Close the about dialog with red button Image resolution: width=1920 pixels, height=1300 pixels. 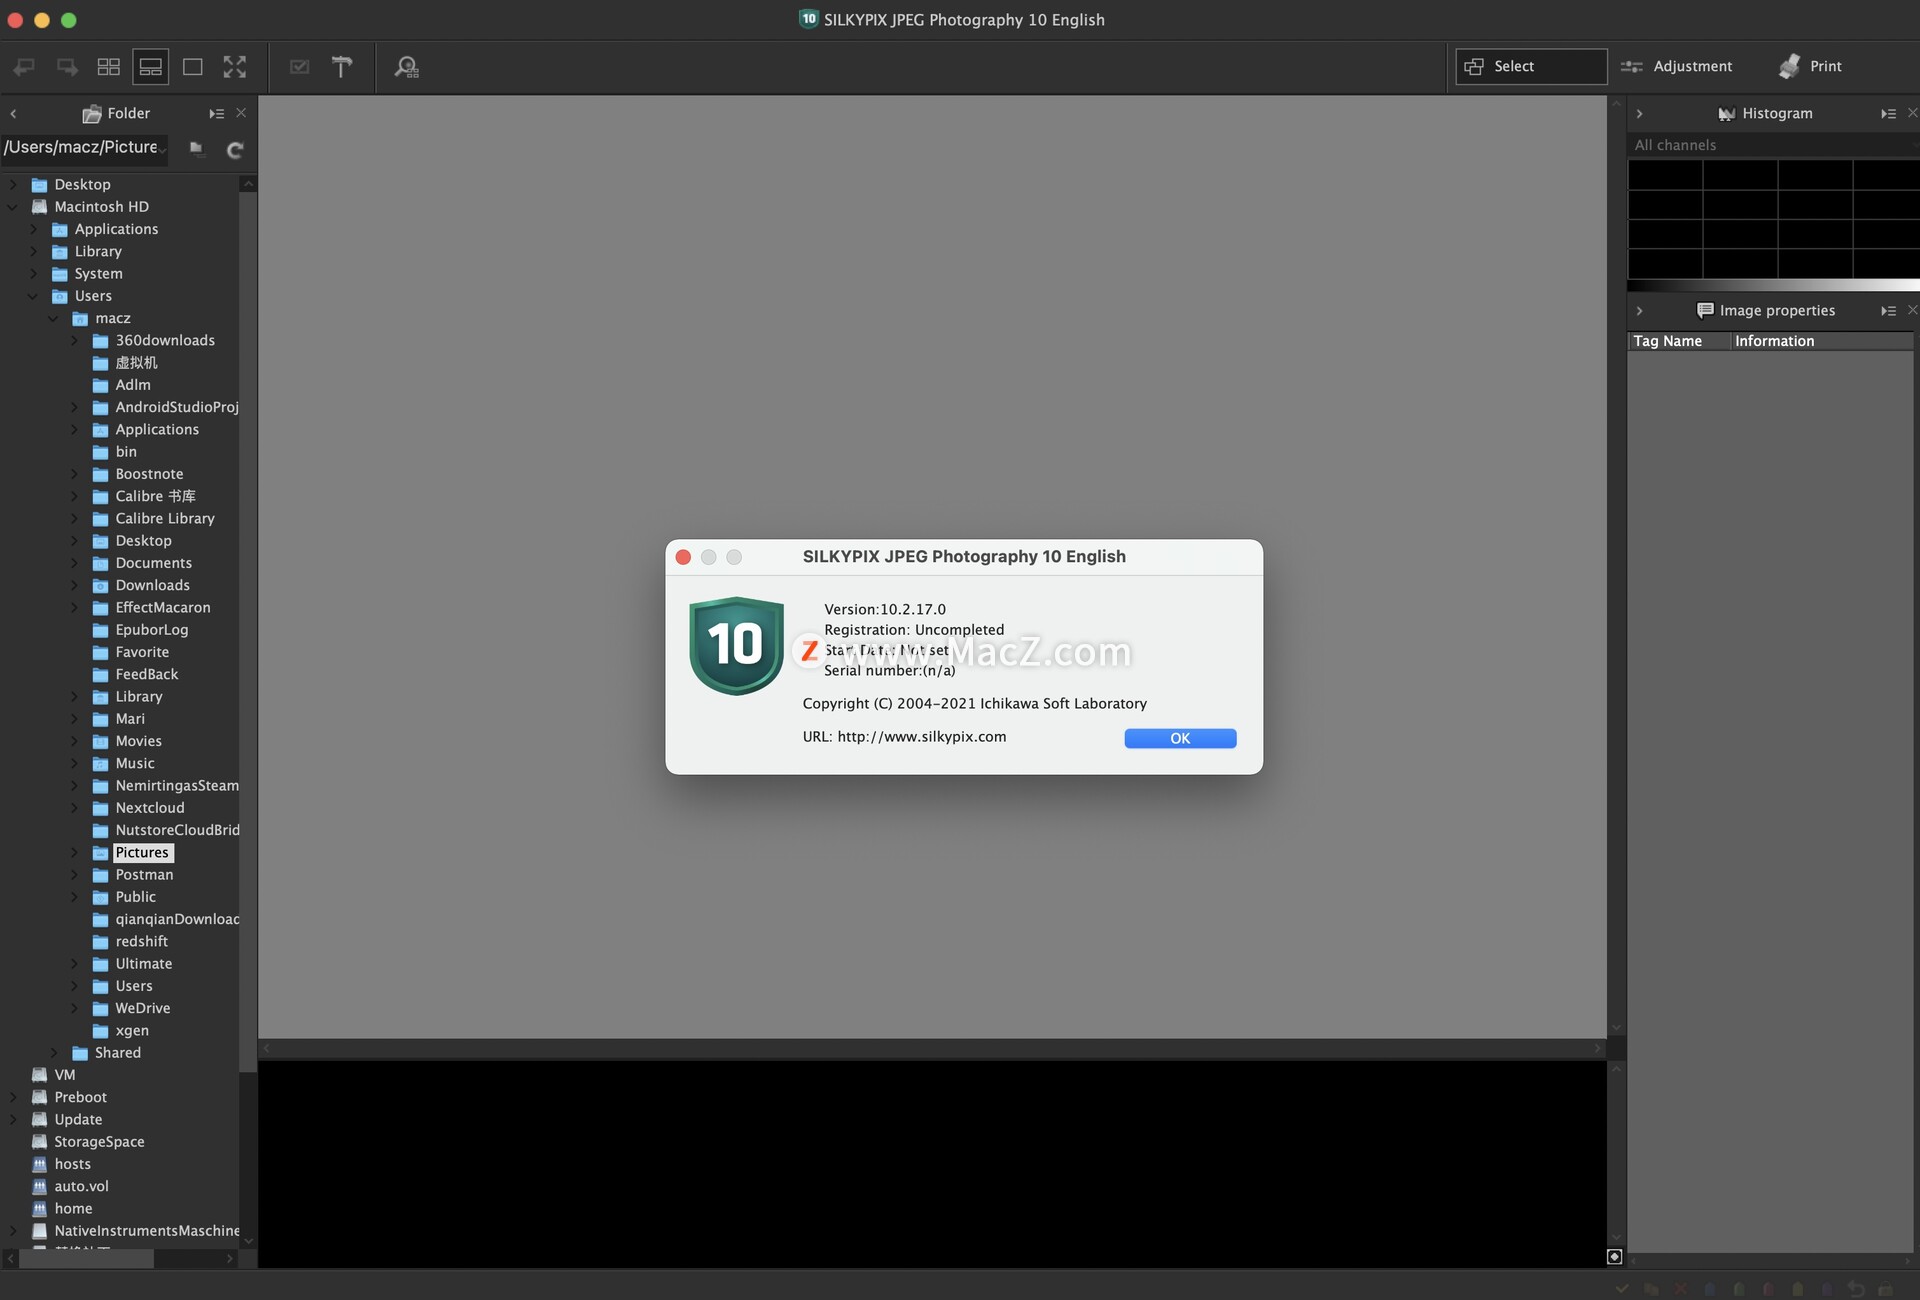click(683, 557)
